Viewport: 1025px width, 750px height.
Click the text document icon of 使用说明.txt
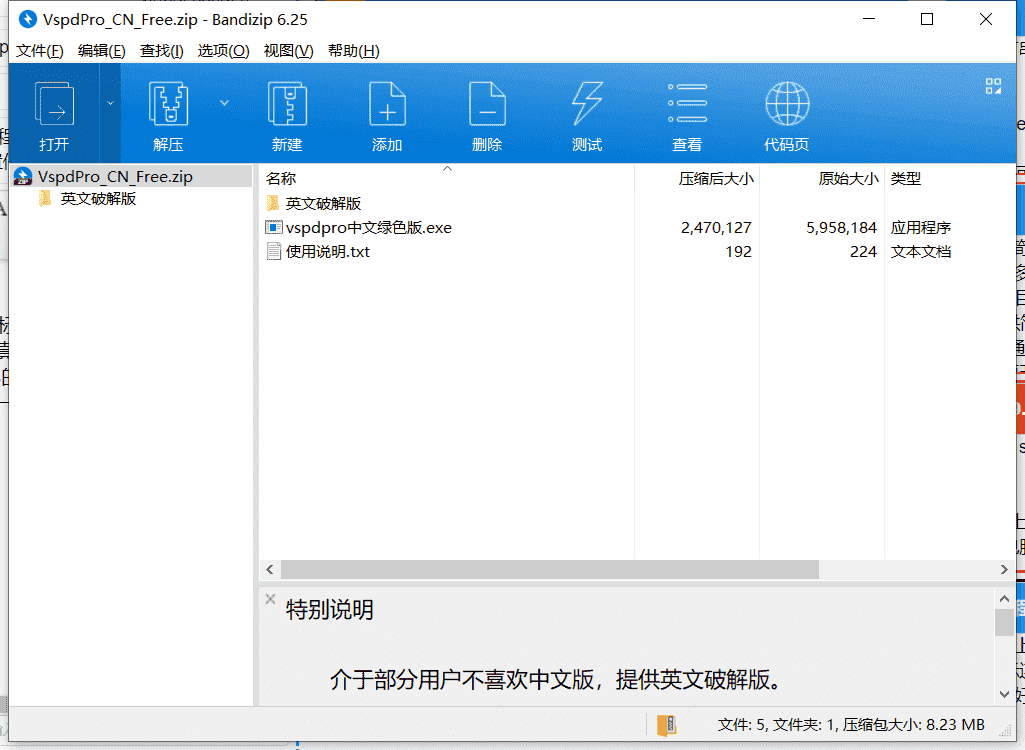coord(273,252)
